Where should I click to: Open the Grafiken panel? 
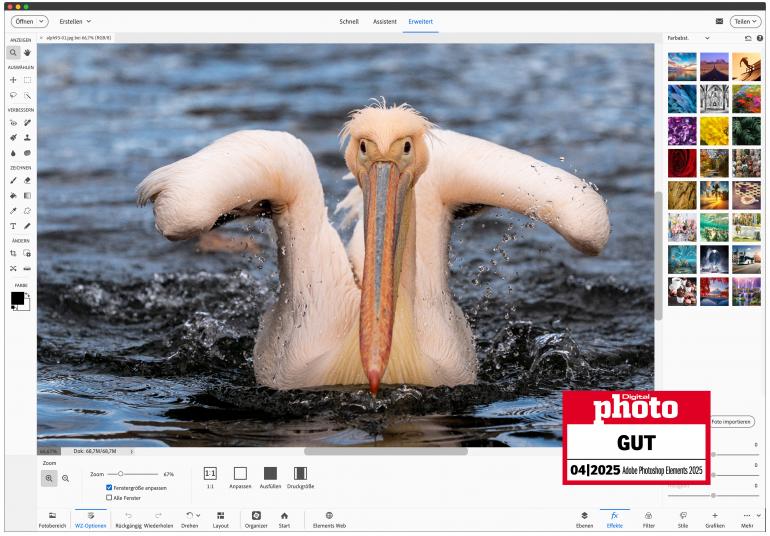pos(715,519)
